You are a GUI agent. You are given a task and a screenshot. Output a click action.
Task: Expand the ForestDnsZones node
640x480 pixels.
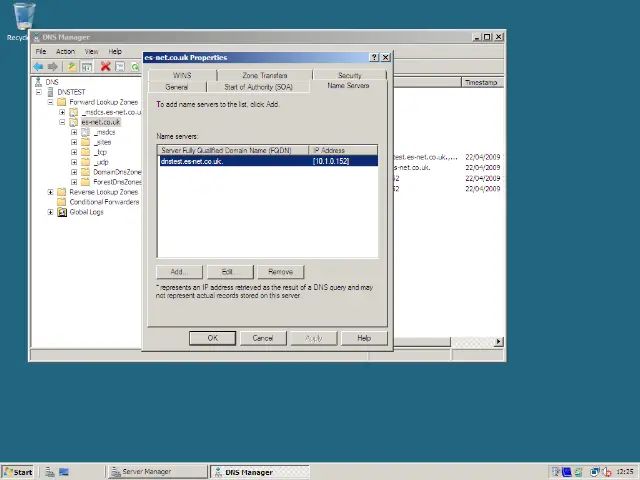(x=74, y=182)
